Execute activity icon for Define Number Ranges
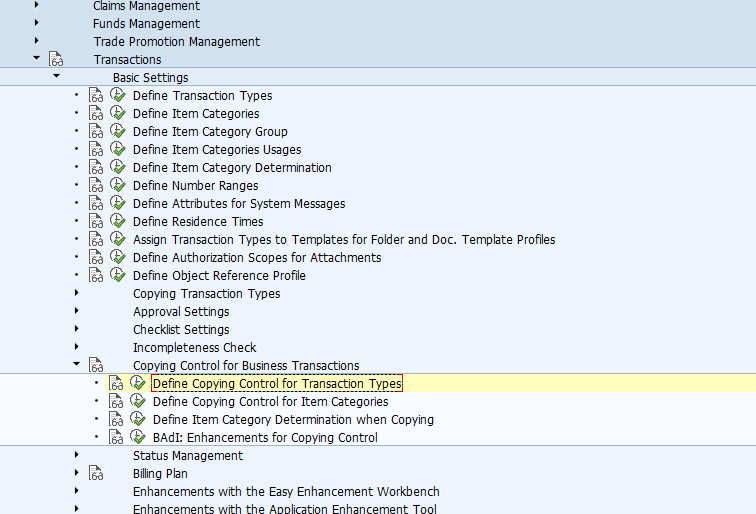Viewport: 756px width, 514px height. click(118, 185)
